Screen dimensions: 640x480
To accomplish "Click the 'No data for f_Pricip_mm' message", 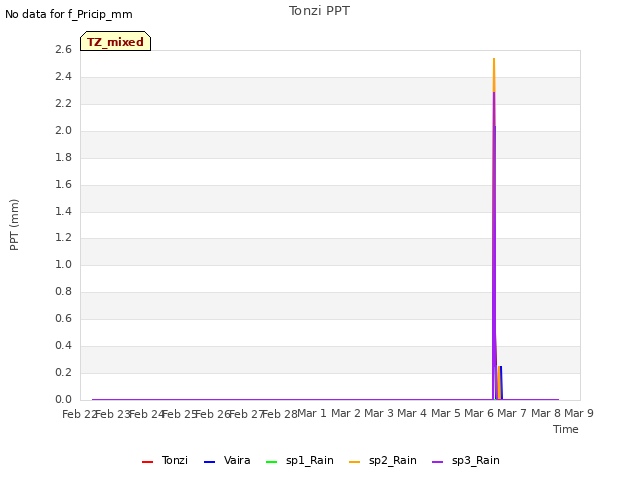I will (69, 14).
